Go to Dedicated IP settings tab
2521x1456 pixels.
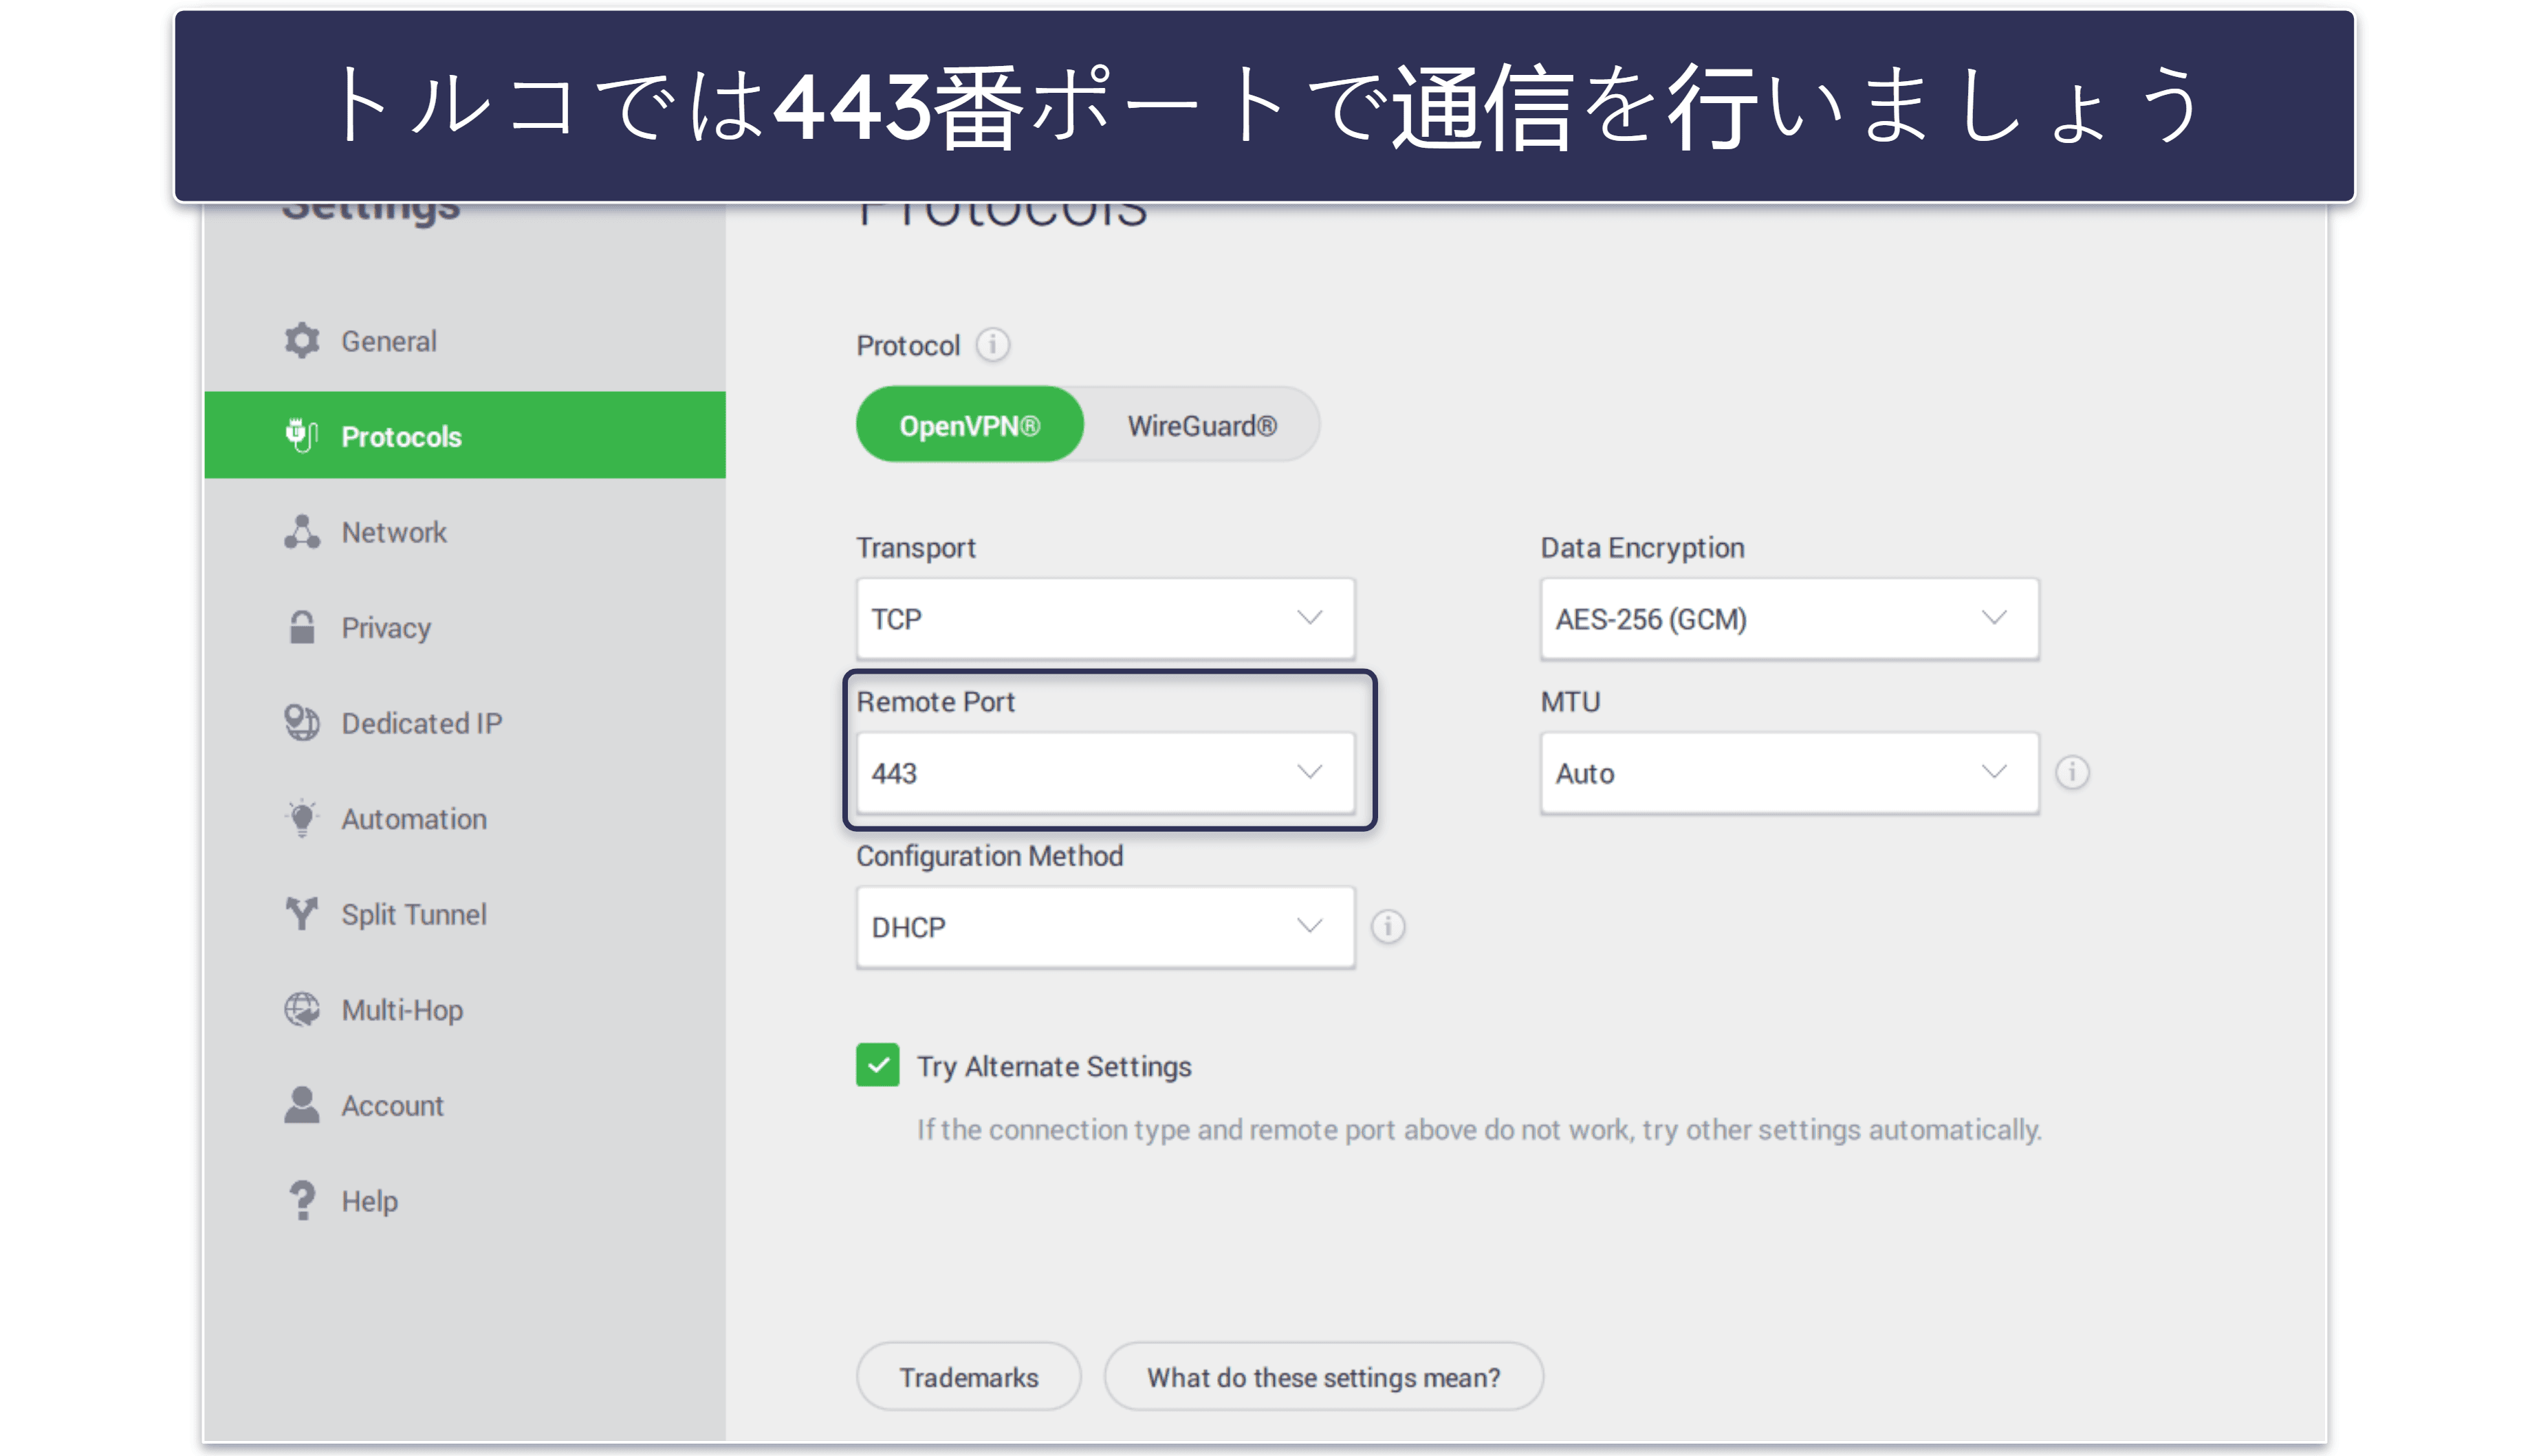pos(465,723)
